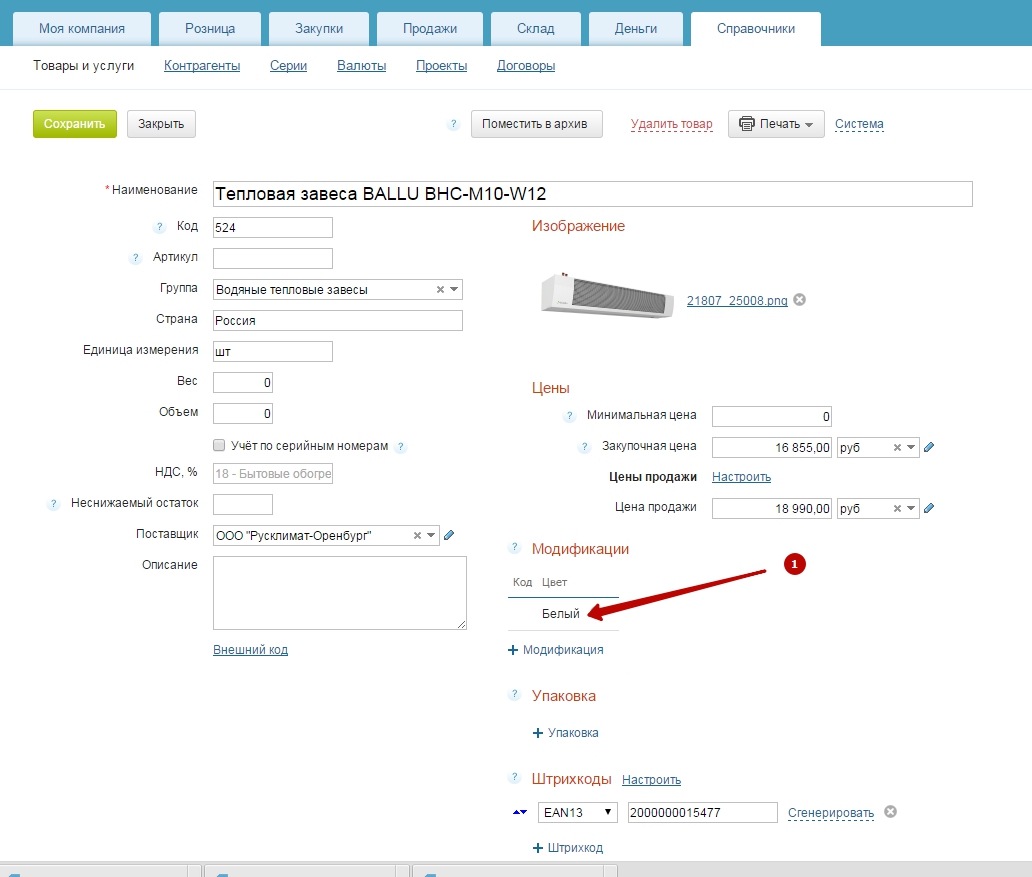Click the Минимальная цена input field
The width and height of the screenshot is (1032, 877).
pyautogui.click(x=771, y=416)
